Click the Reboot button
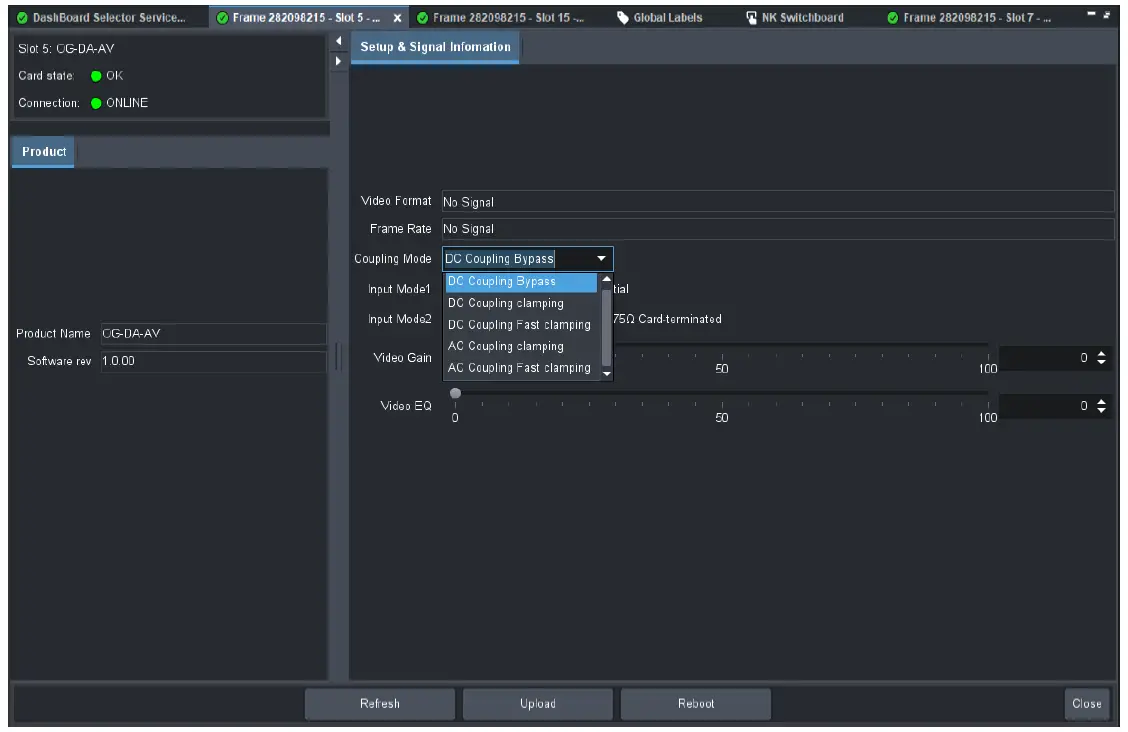 coord(696,704)
